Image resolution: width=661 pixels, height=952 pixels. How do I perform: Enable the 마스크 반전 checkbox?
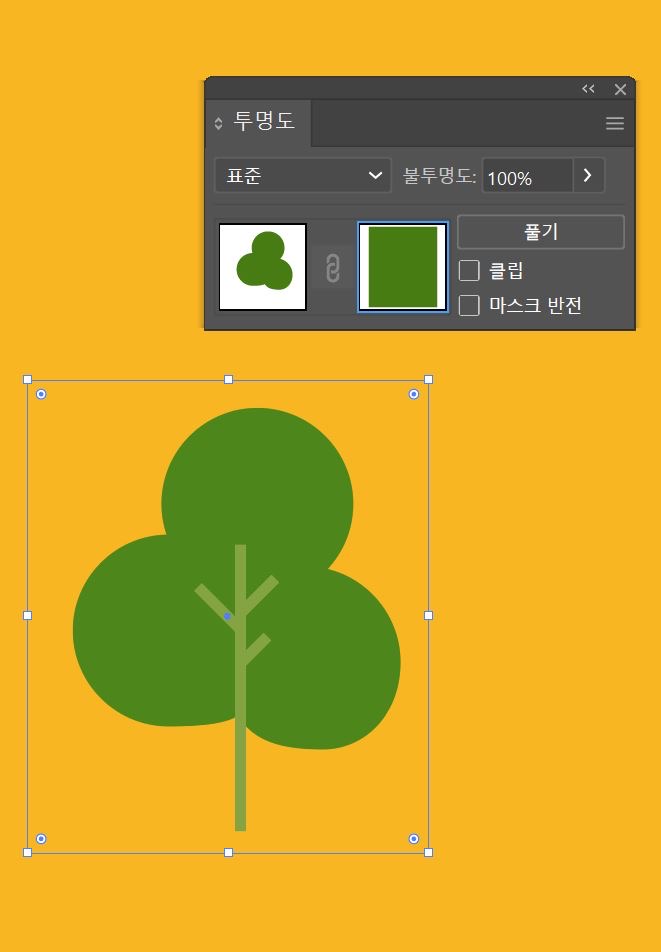[x=469, y=305]
